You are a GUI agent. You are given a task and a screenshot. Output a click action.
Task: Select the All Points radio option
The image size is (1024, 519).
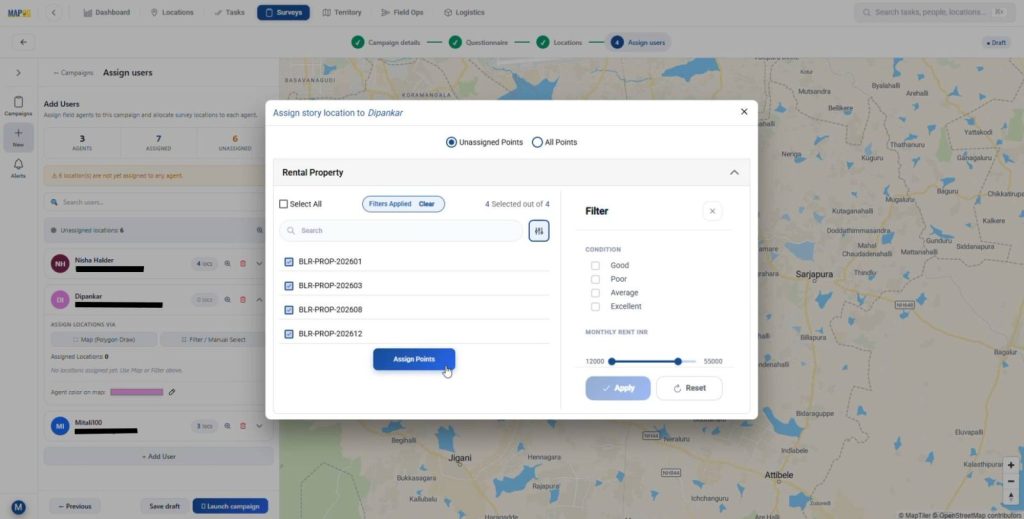tap(537, 142)
